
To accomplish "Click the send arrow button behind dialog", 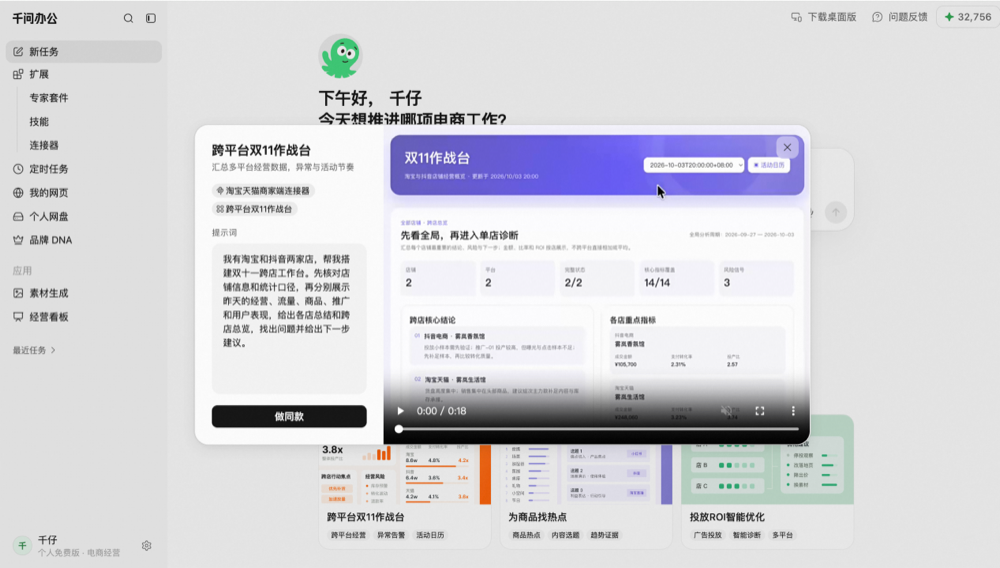I will 835,212.
